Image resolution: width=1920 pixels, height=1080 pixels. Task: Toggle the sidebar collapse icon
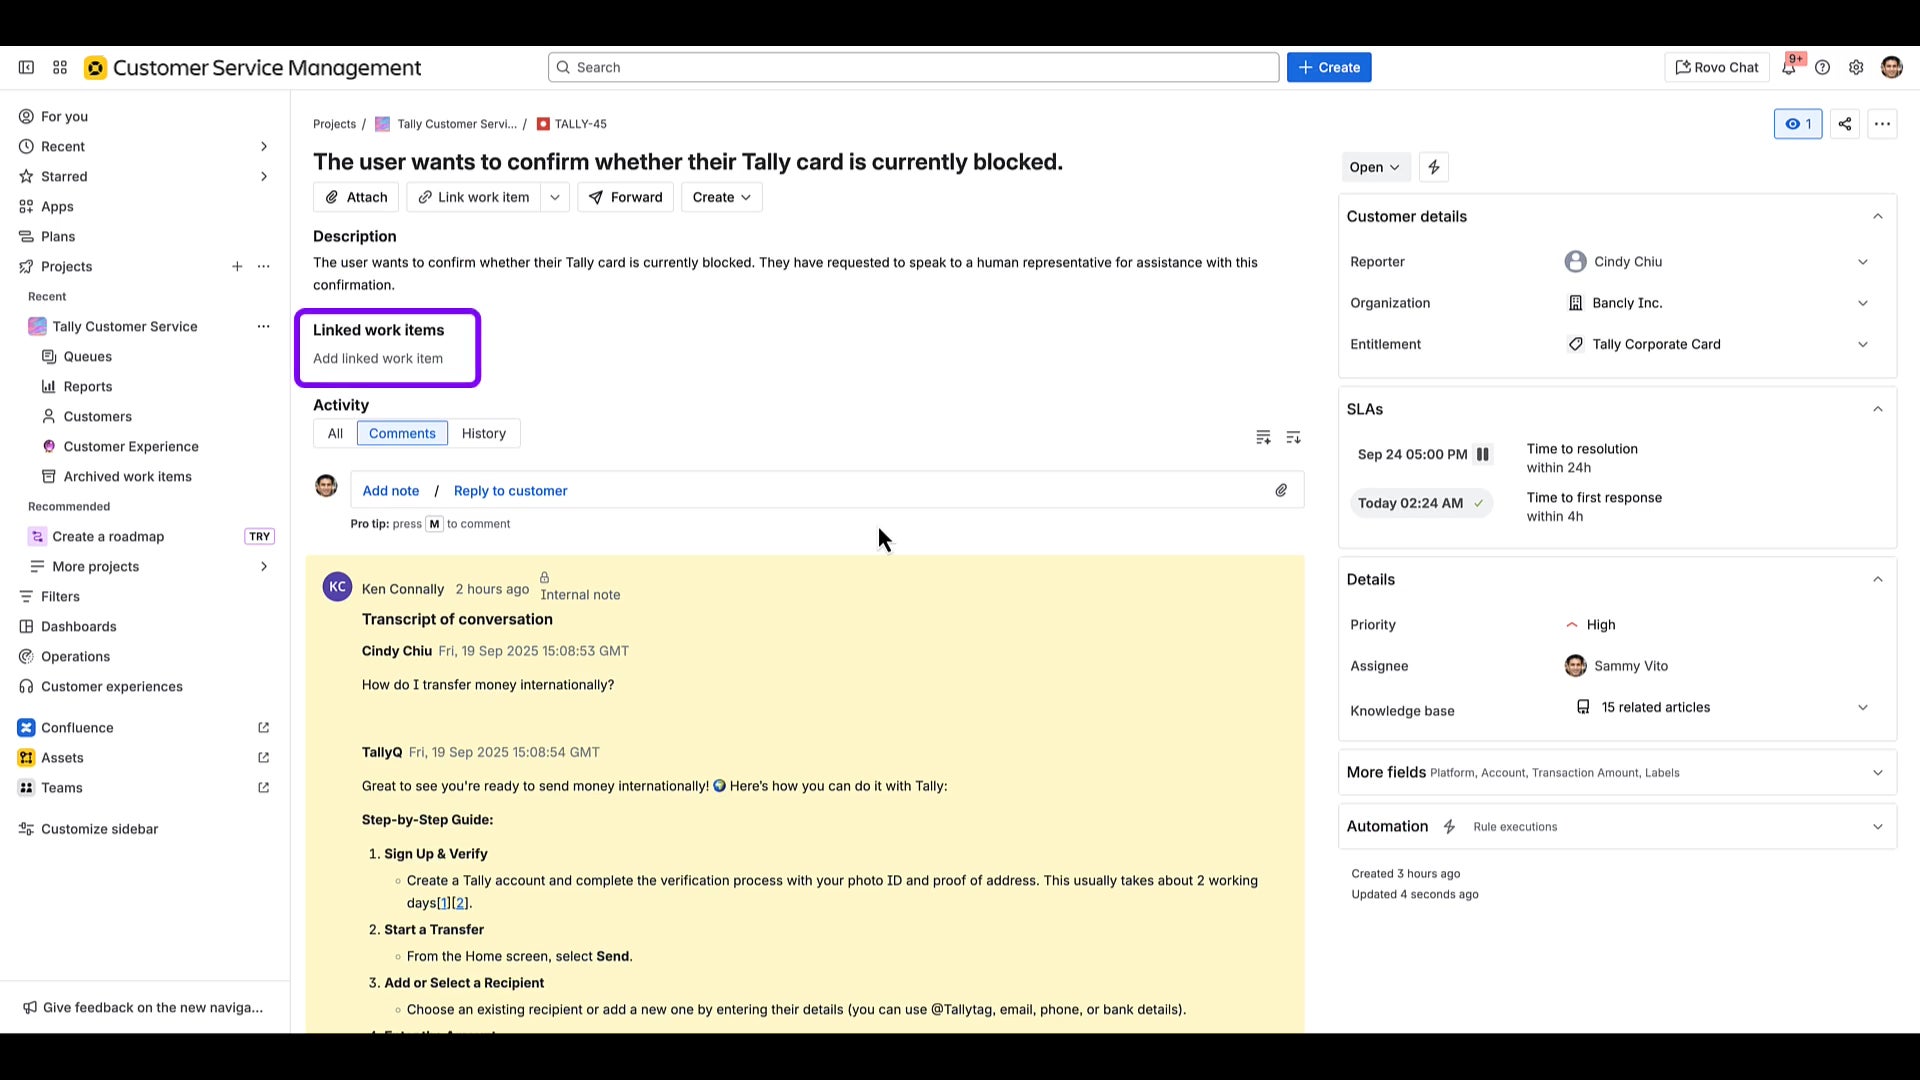27,67
